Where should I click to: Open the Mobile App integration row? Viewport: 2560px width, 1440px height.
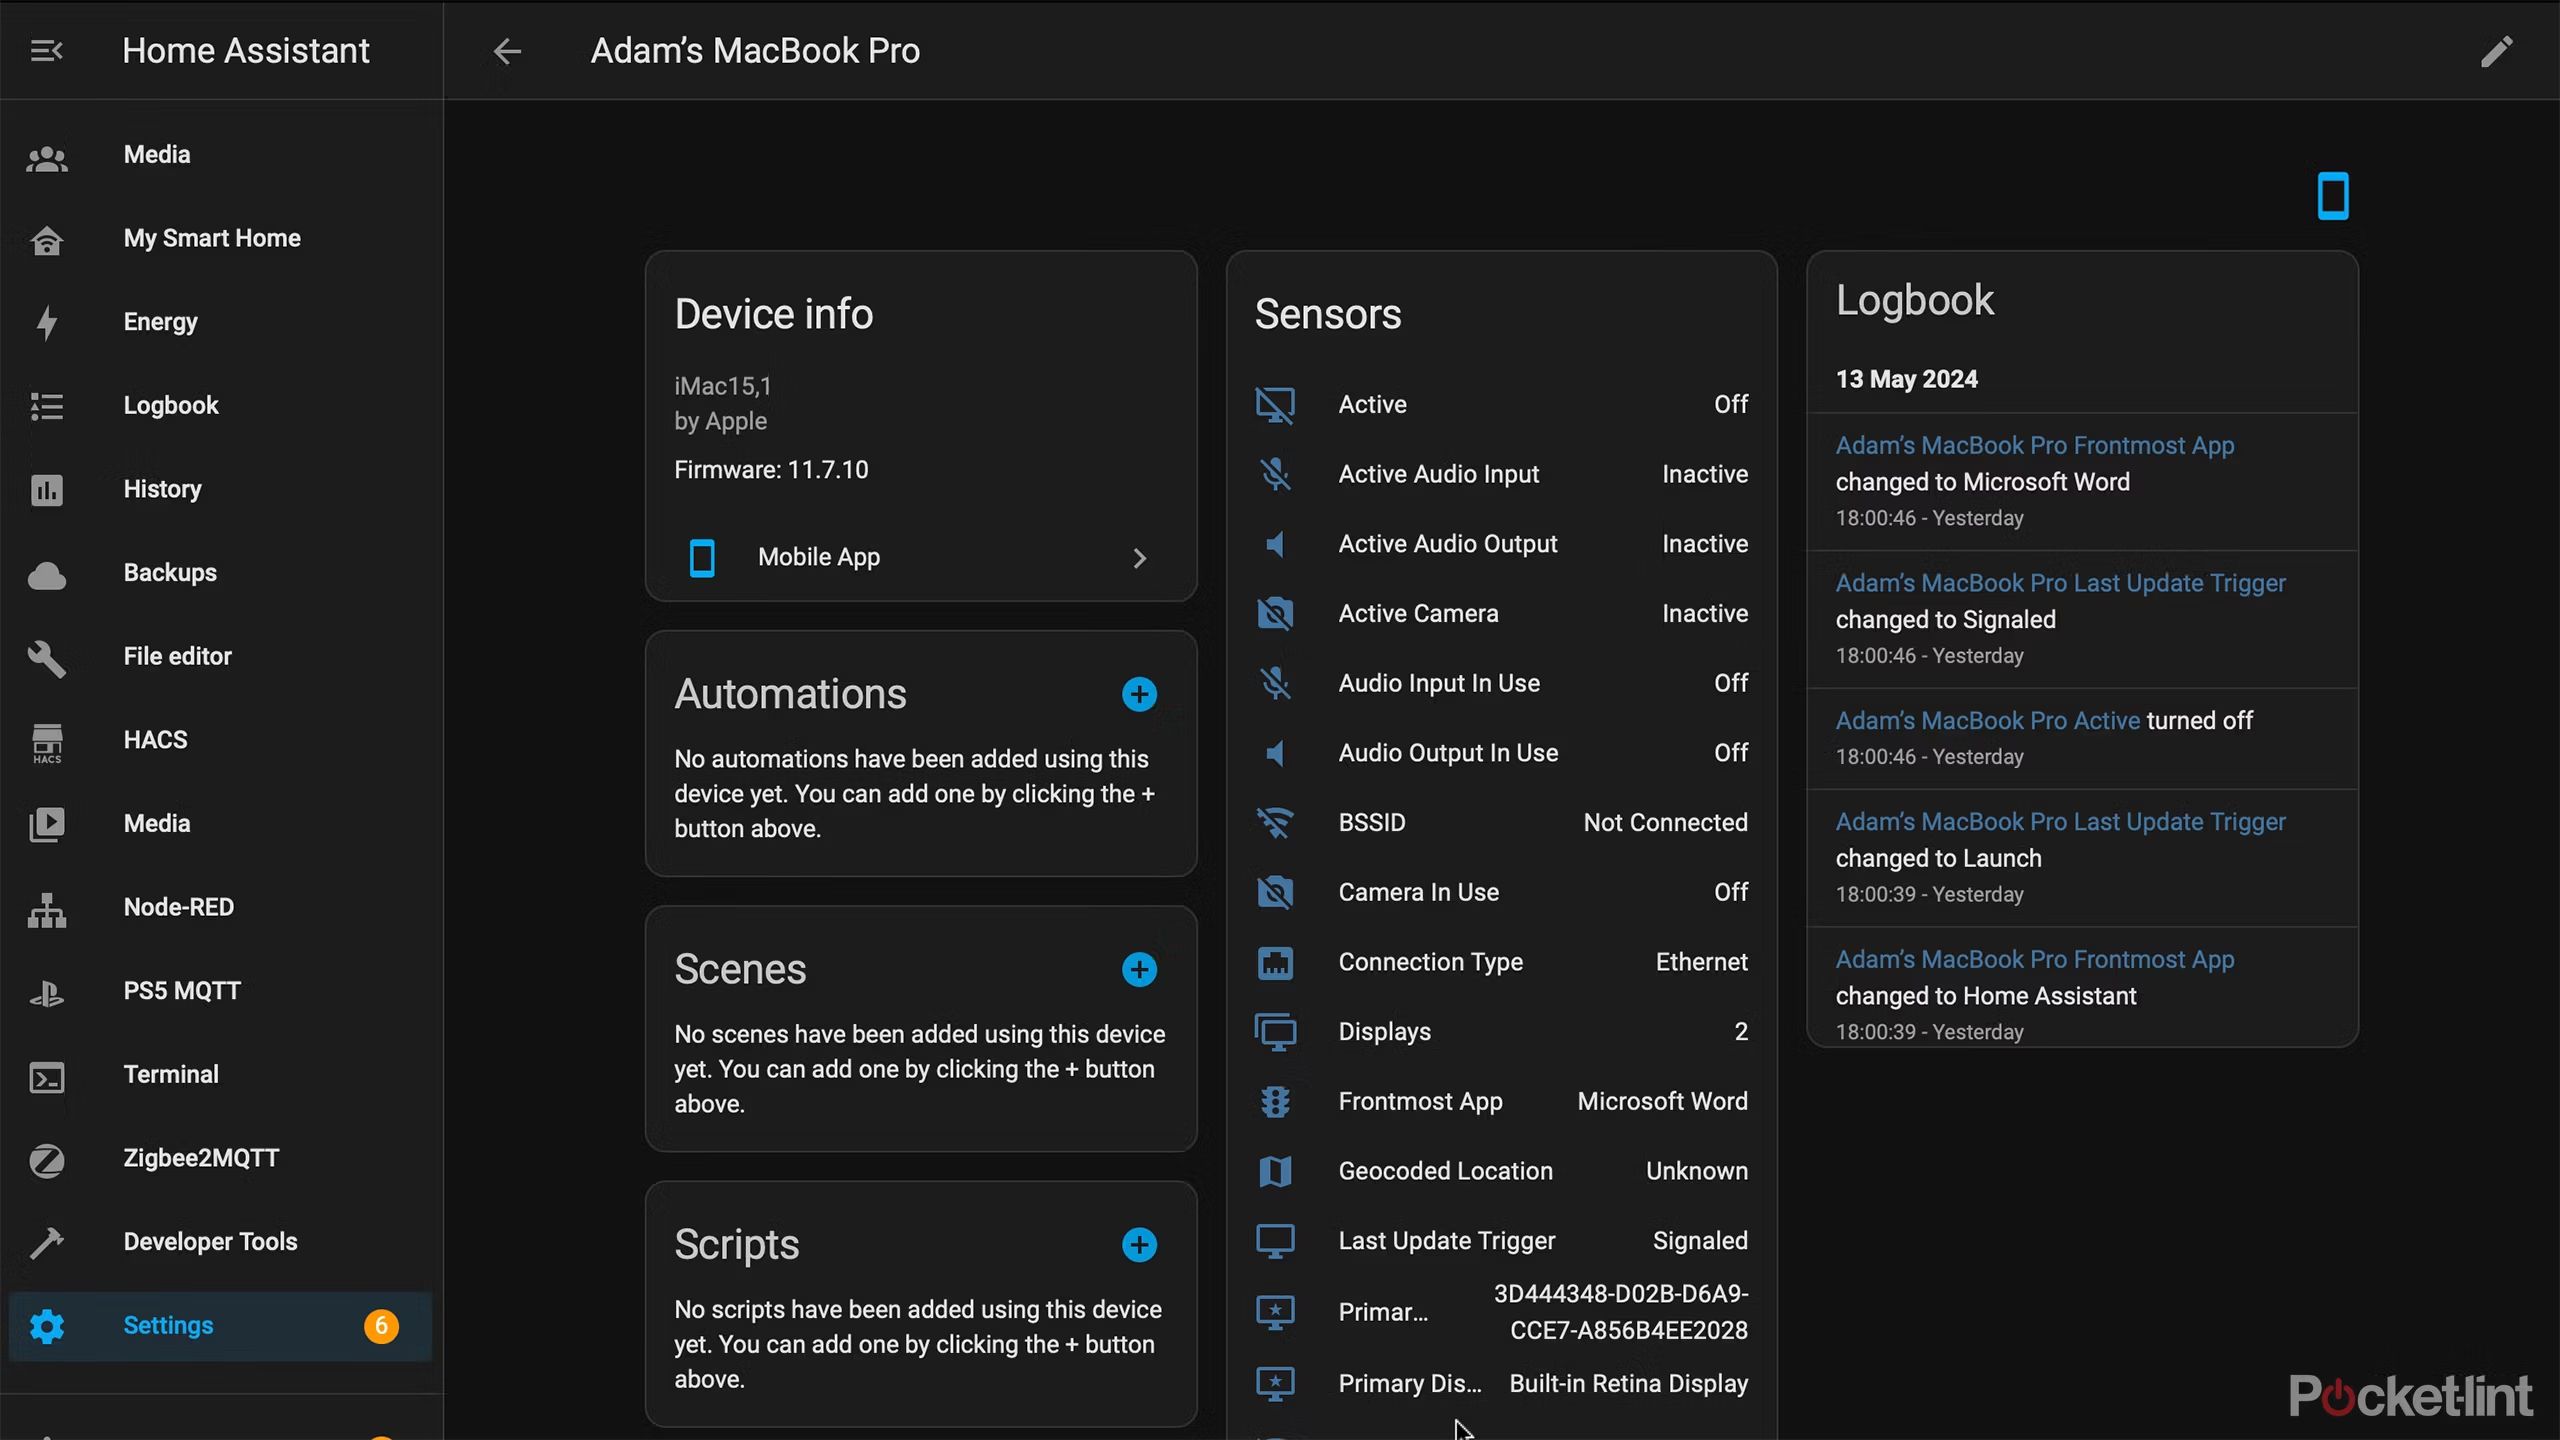point(920,557)
